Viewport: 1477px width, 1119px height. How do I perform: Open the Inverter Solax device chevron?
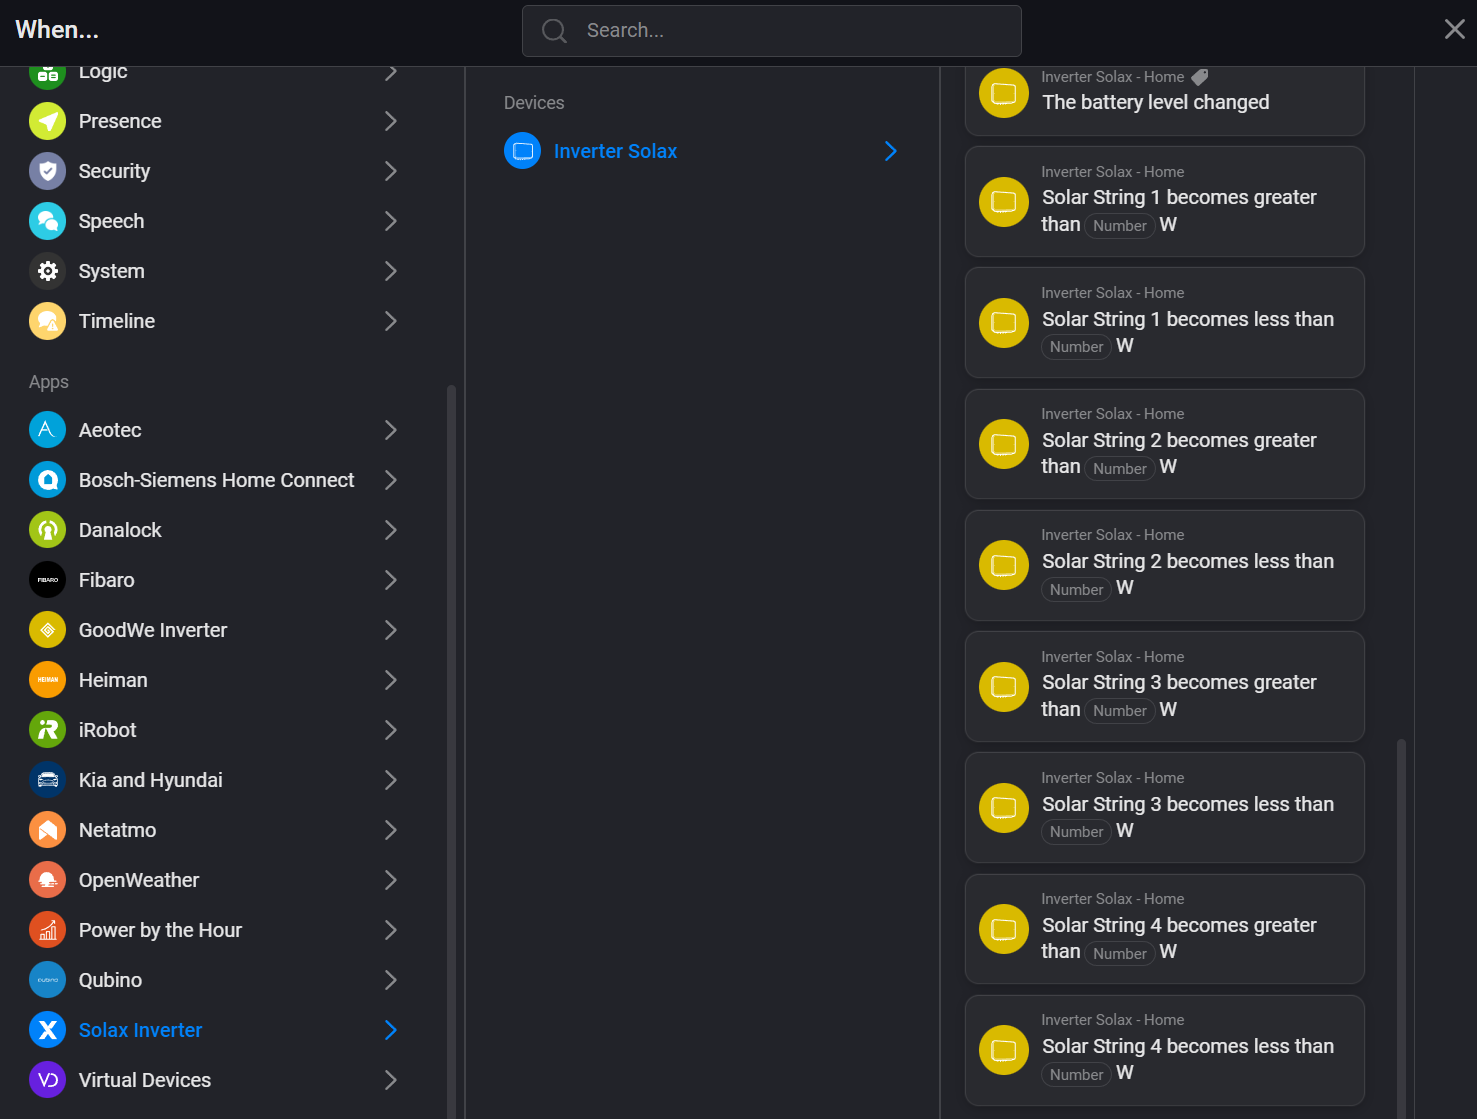click(891, 151)
